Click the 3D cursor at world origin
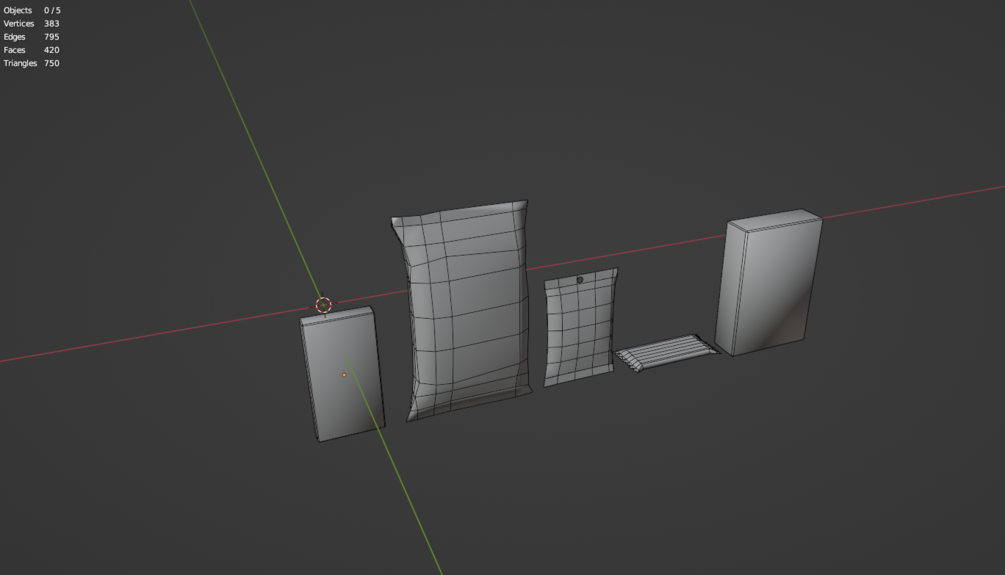 [x=324, y=305]
